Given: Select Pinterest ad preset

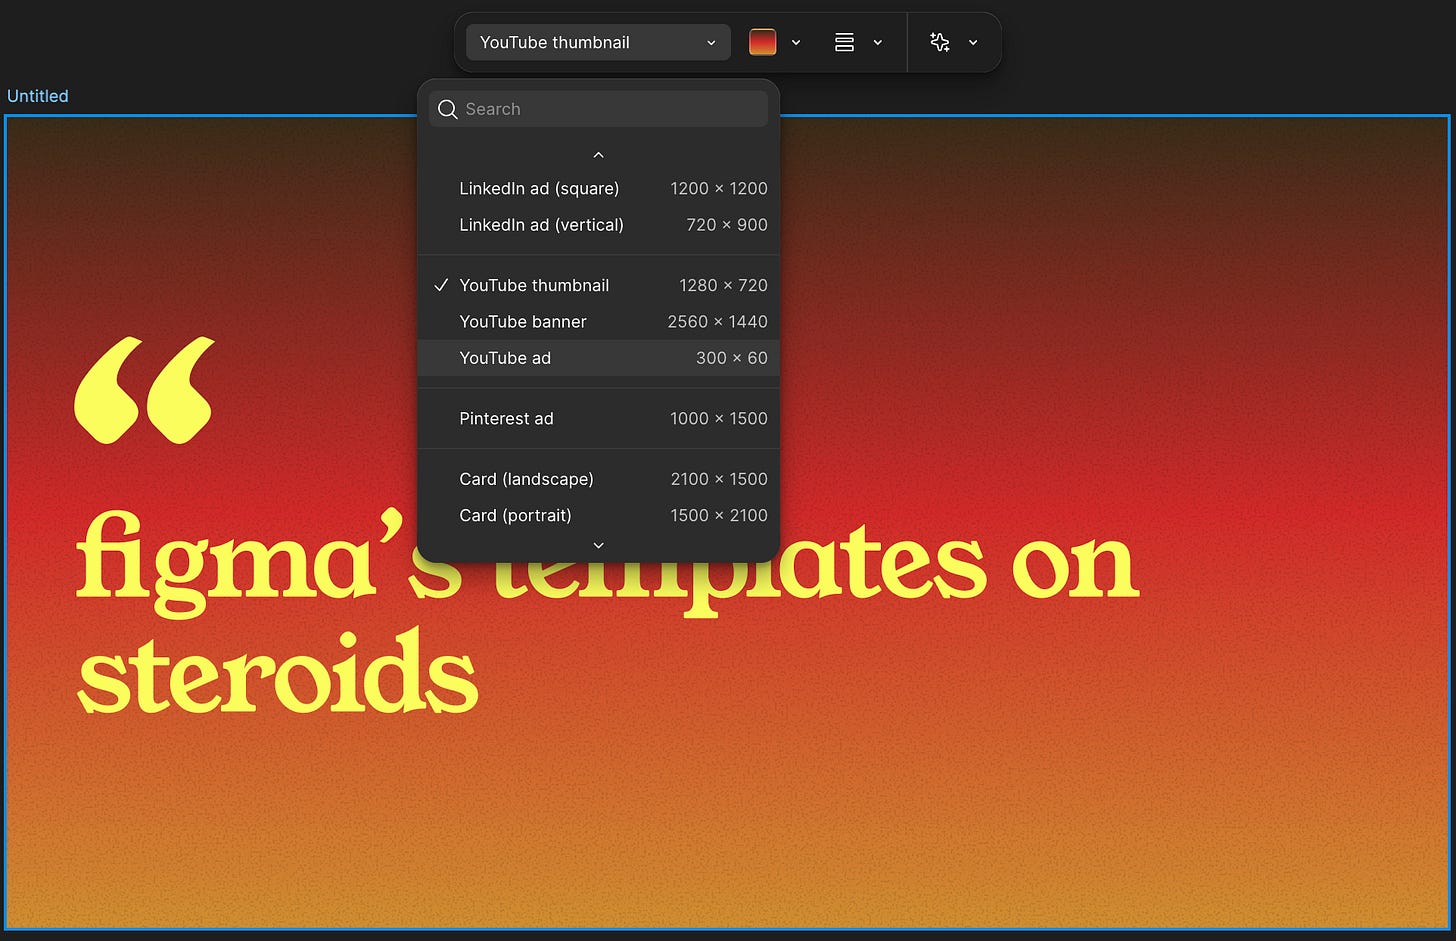Looking at the screenshot, I should [x=598, y=418].
